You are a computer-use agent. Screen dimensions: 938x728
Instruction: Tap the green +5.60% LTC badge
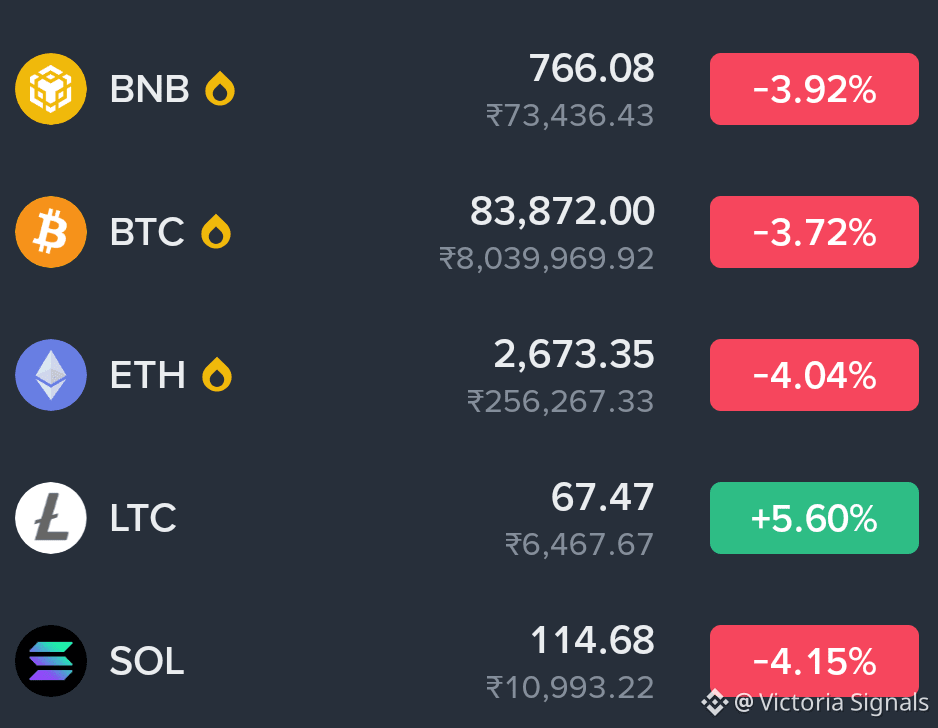814,518
